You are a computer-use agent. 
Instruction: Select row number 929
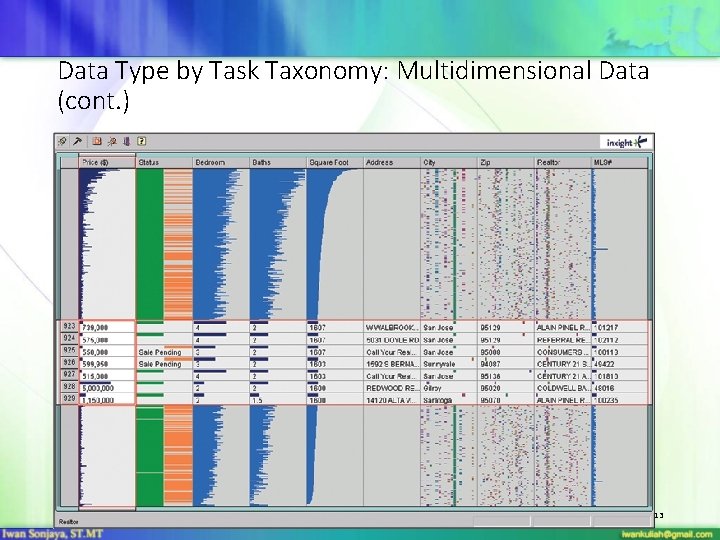[x=69, y=399]
